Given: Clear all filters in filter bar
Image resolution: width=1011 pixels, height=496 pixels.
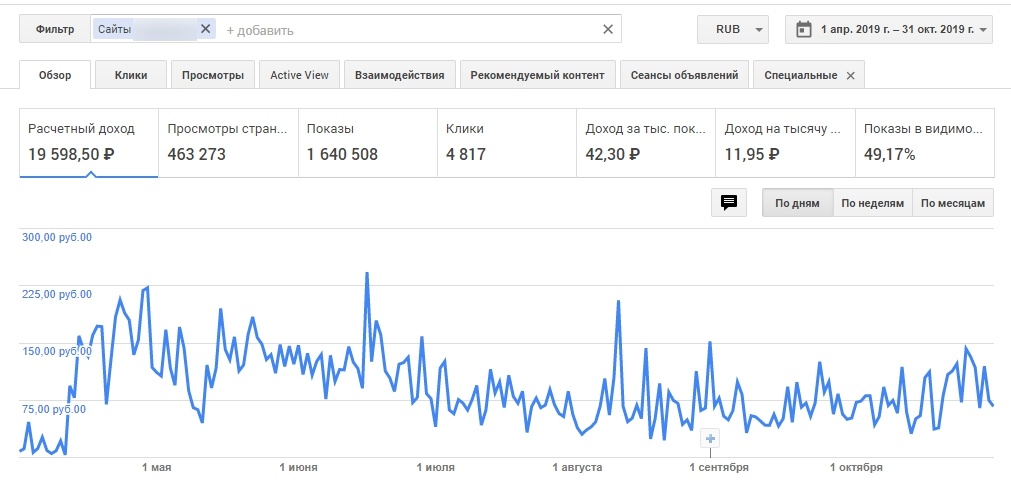Looking at the screenshot, I should pos(607,29).
